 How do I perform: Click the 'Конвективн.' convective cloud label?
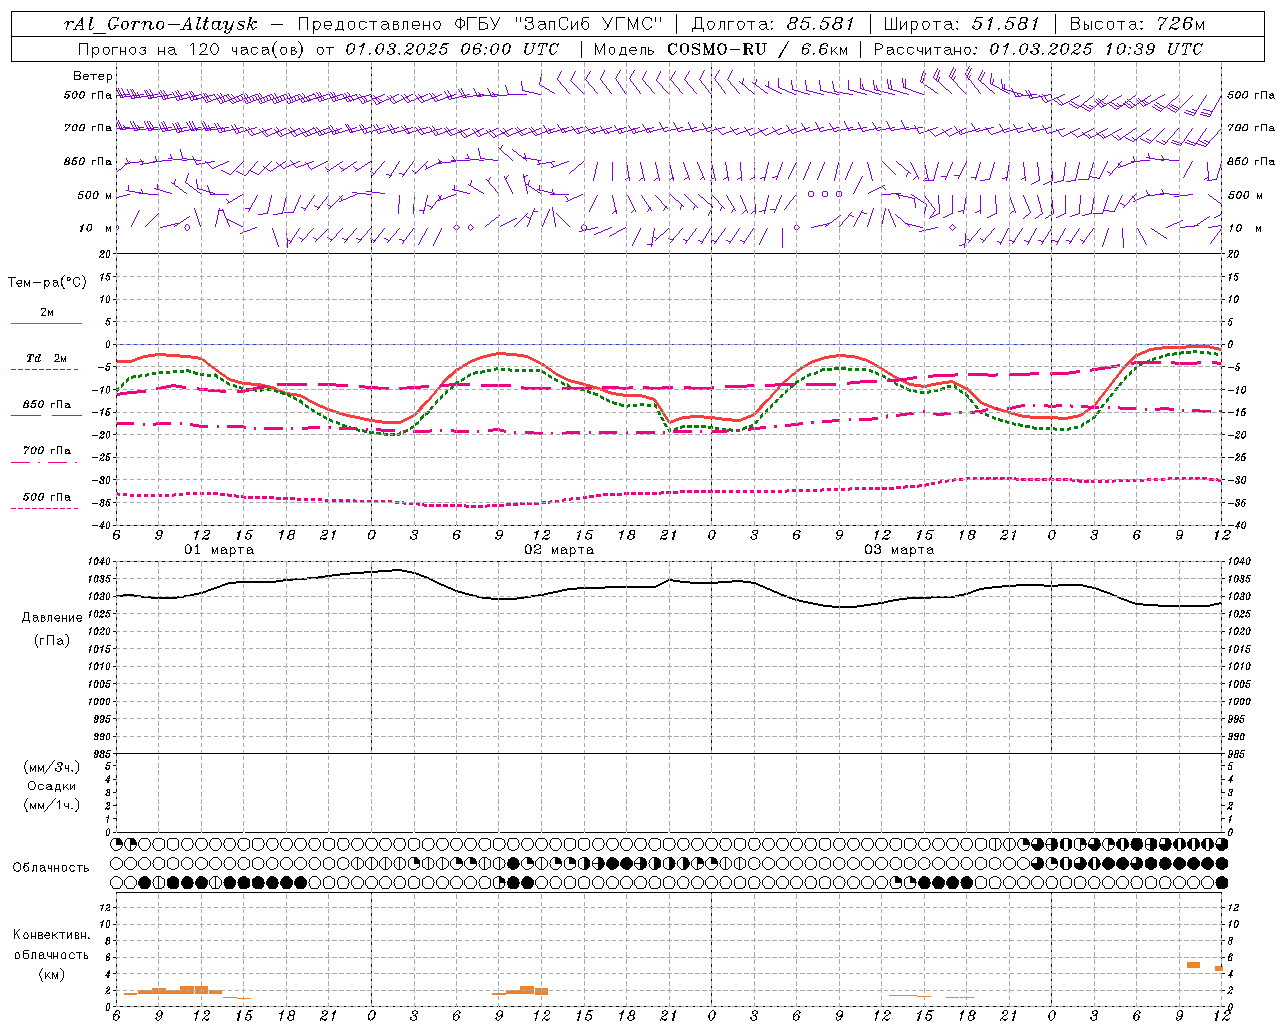51,935
